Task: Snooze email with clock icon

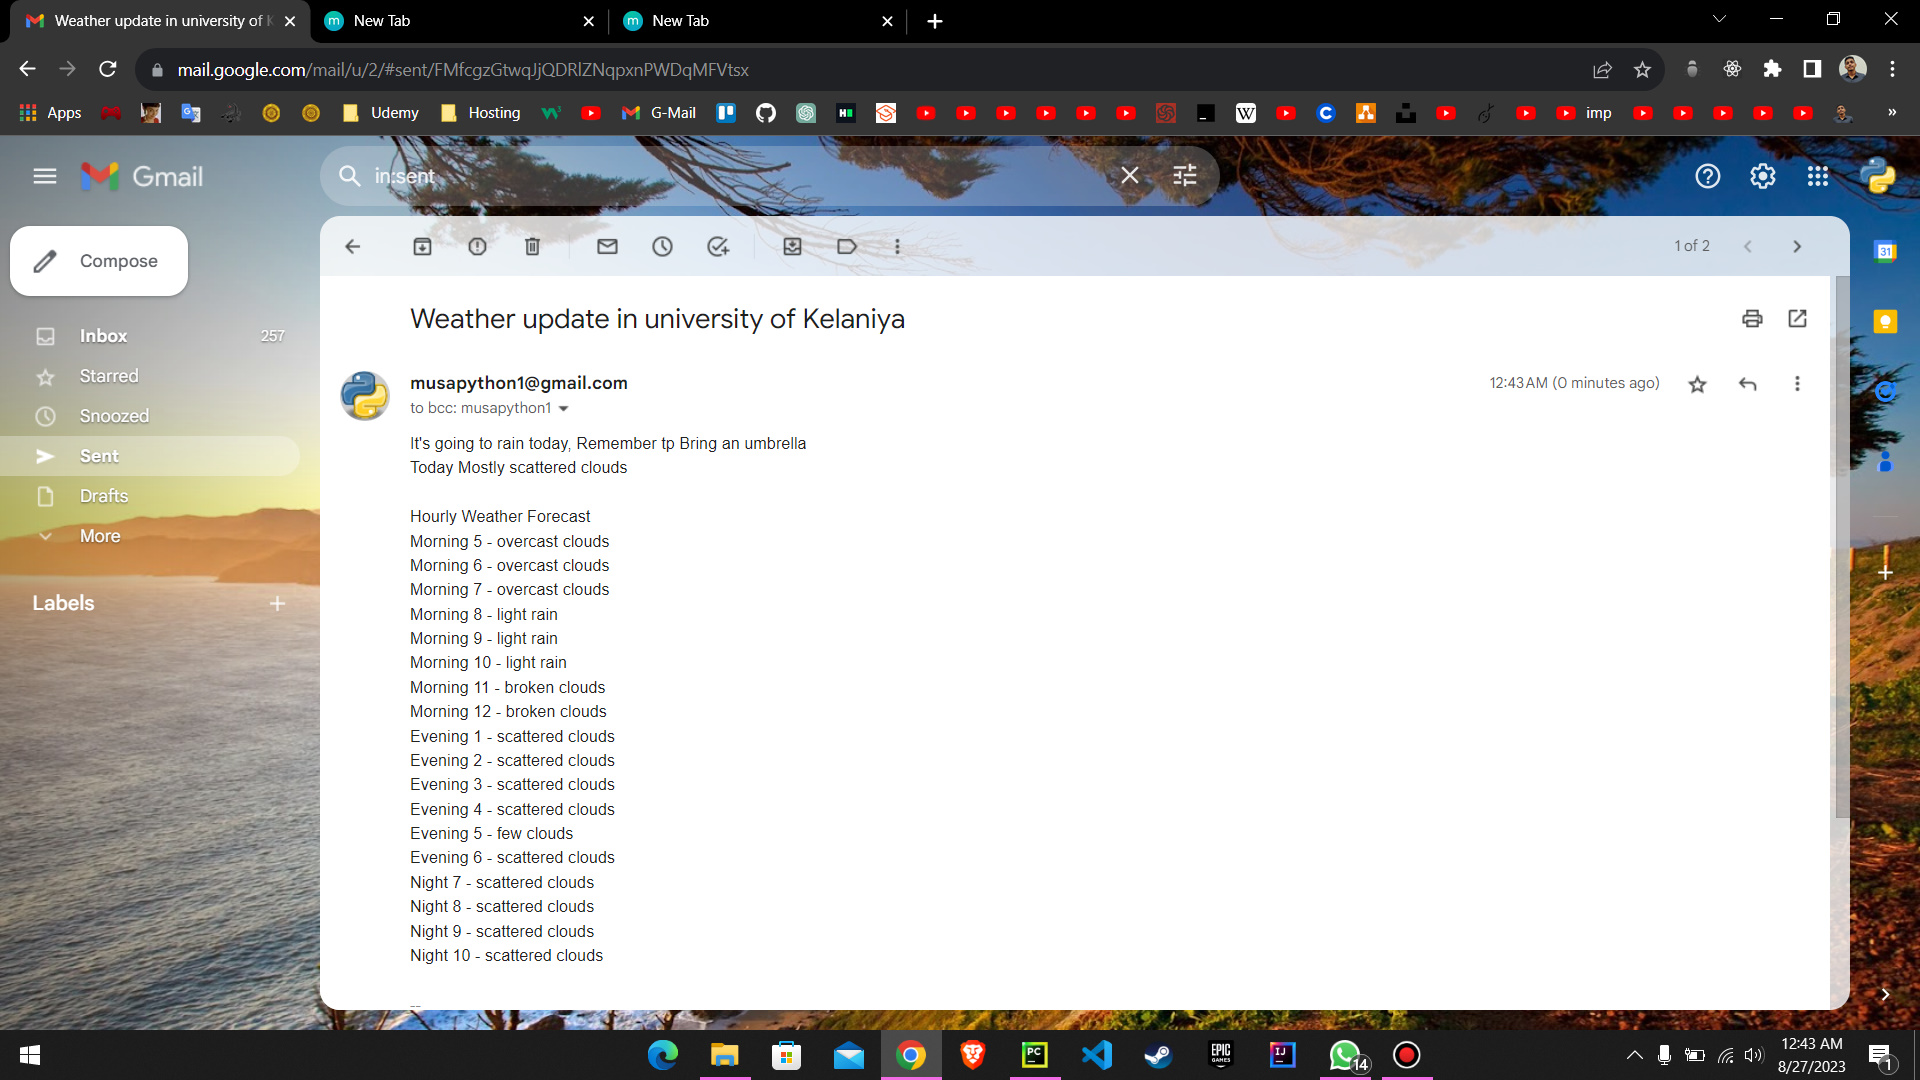Action: click(x=662, y=247)
